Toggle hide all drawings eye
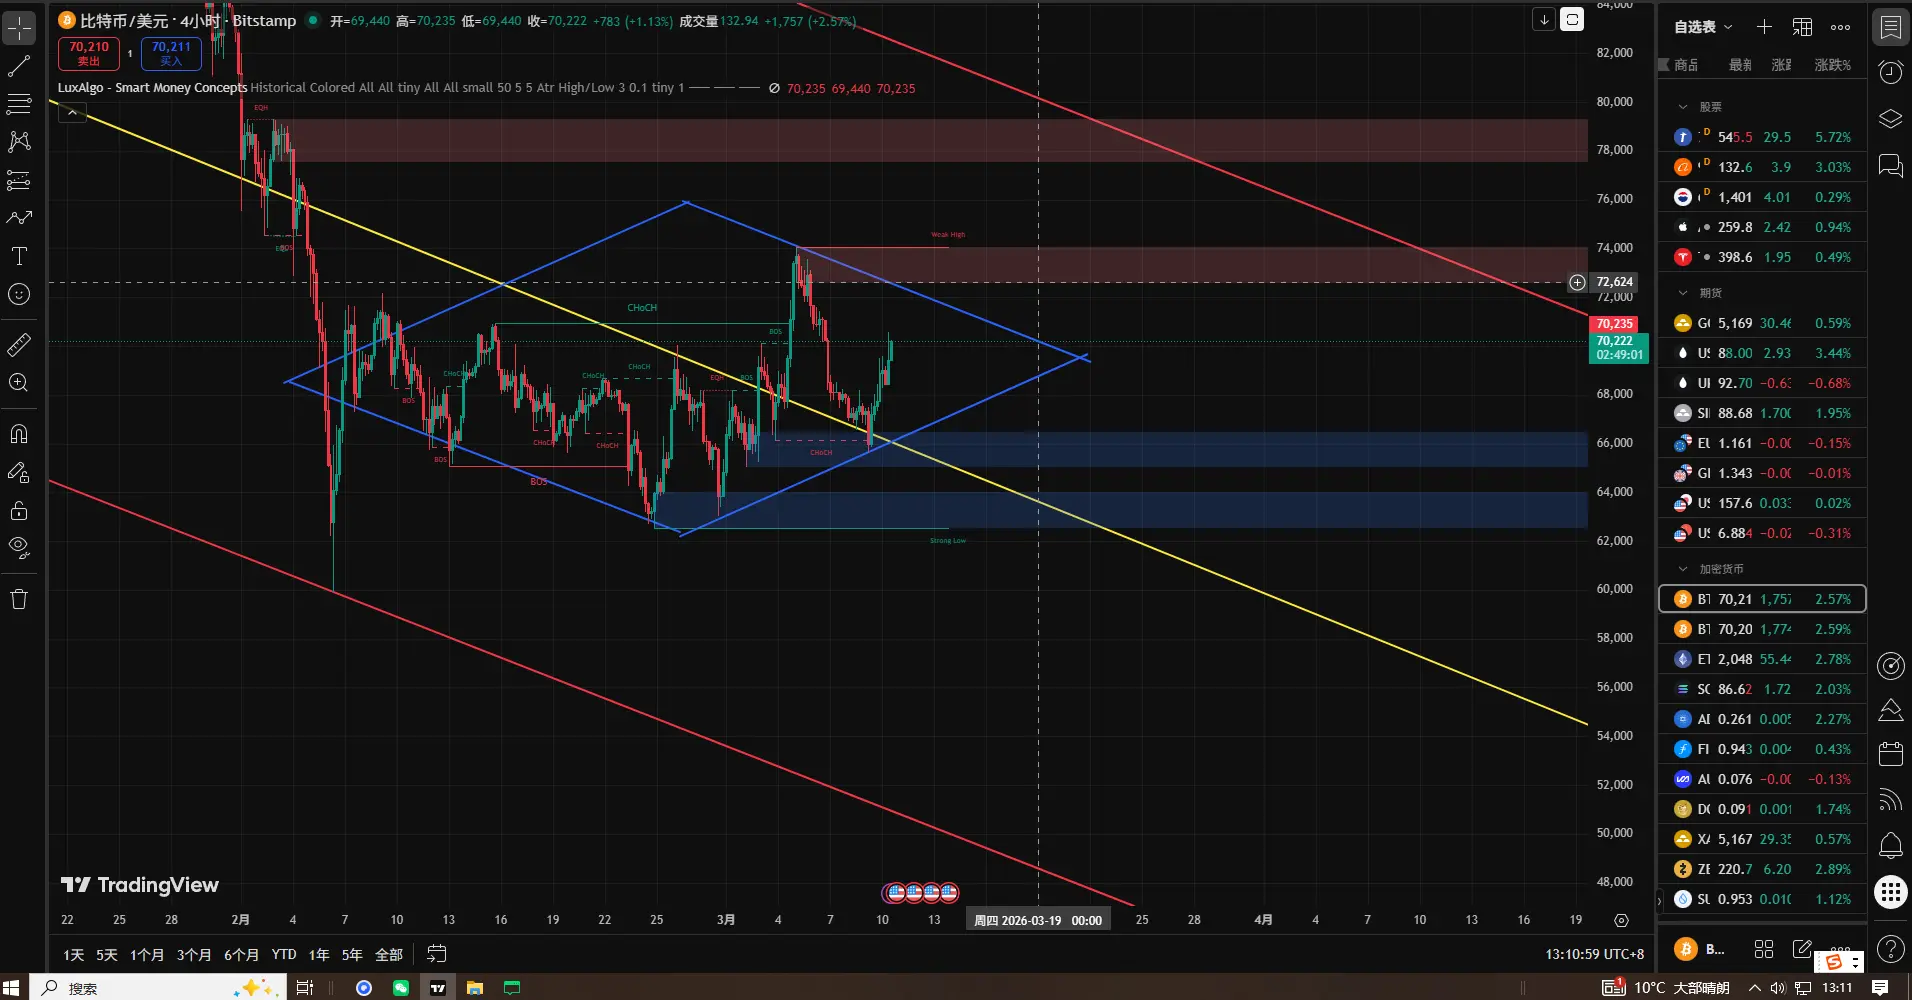 [19, 547]
